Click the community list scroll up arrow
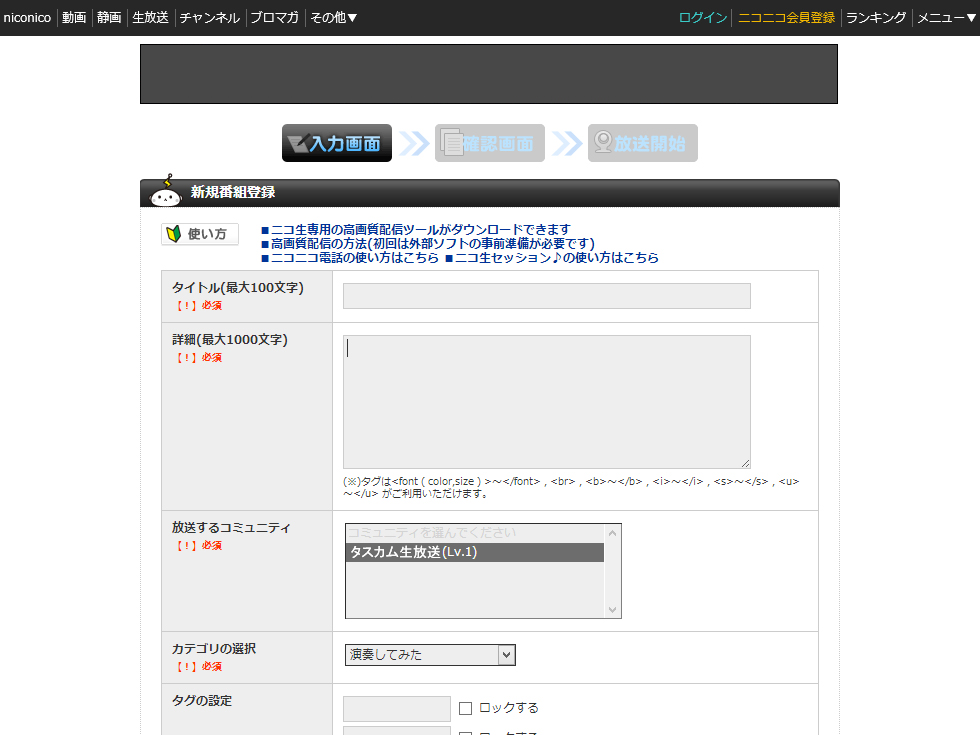The height and width of the screenshot is (735, 980). (x=612, y=533)
